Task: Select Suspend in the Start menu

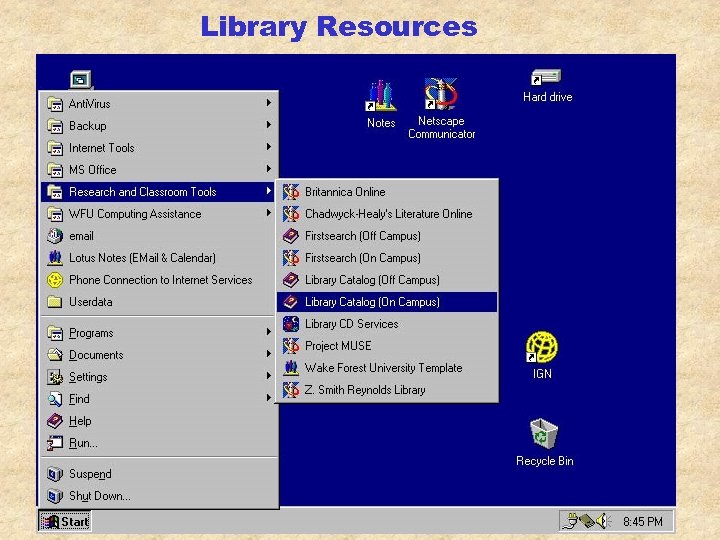Action: click(x=159, y=474)
